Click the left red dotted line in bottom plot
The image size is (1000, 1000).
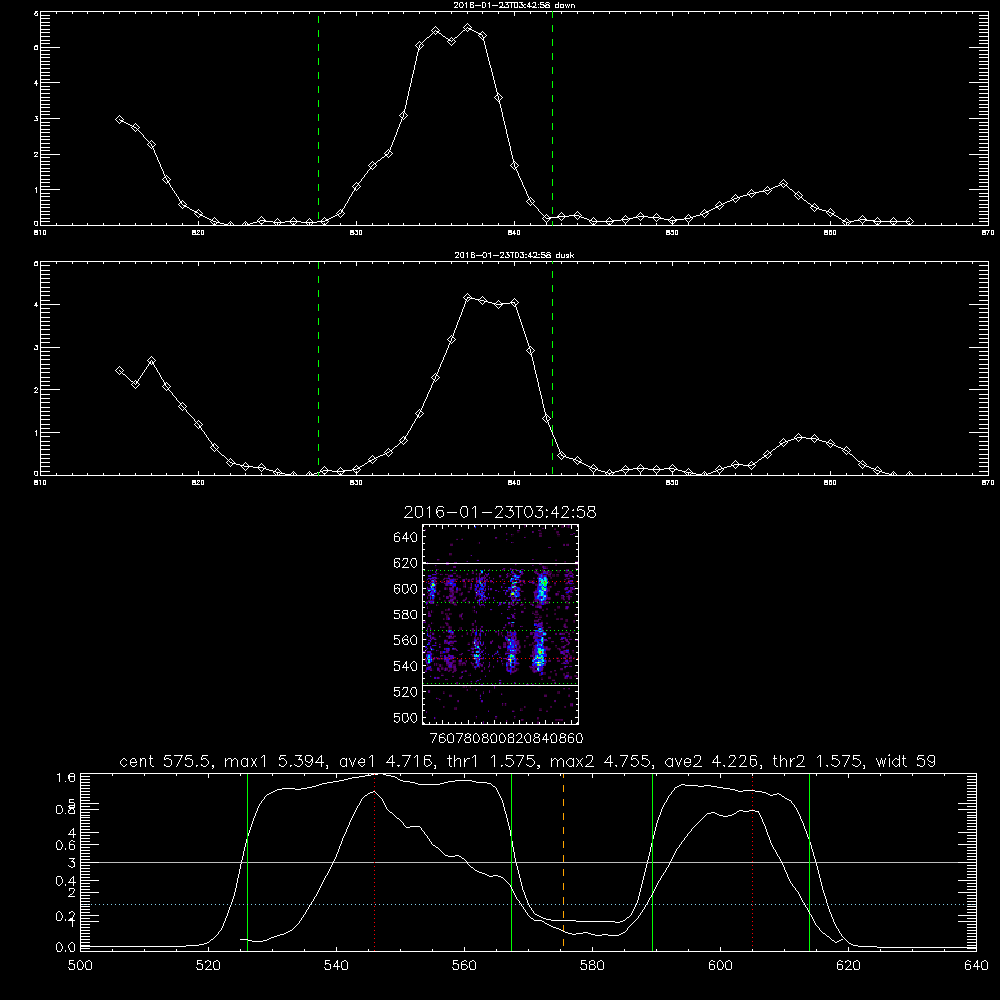pyautogui.click(x=374, y=861)
